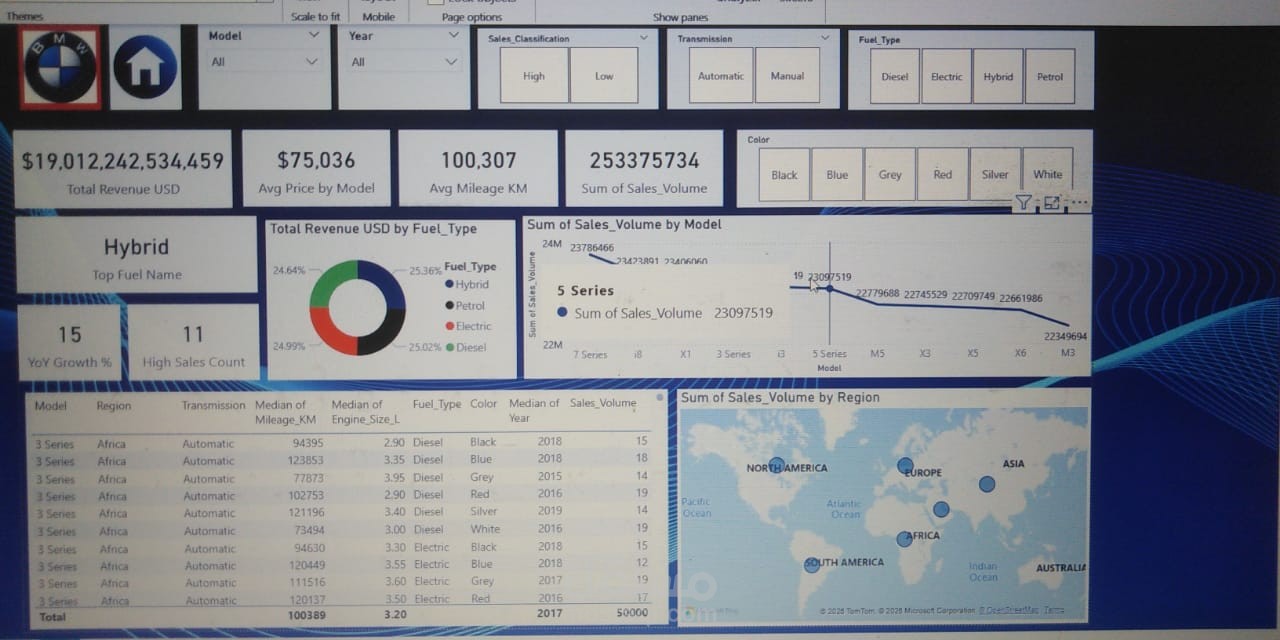Click the Petrol legend marker
This screenshot has height=640, width=1280.
point(449,306)
